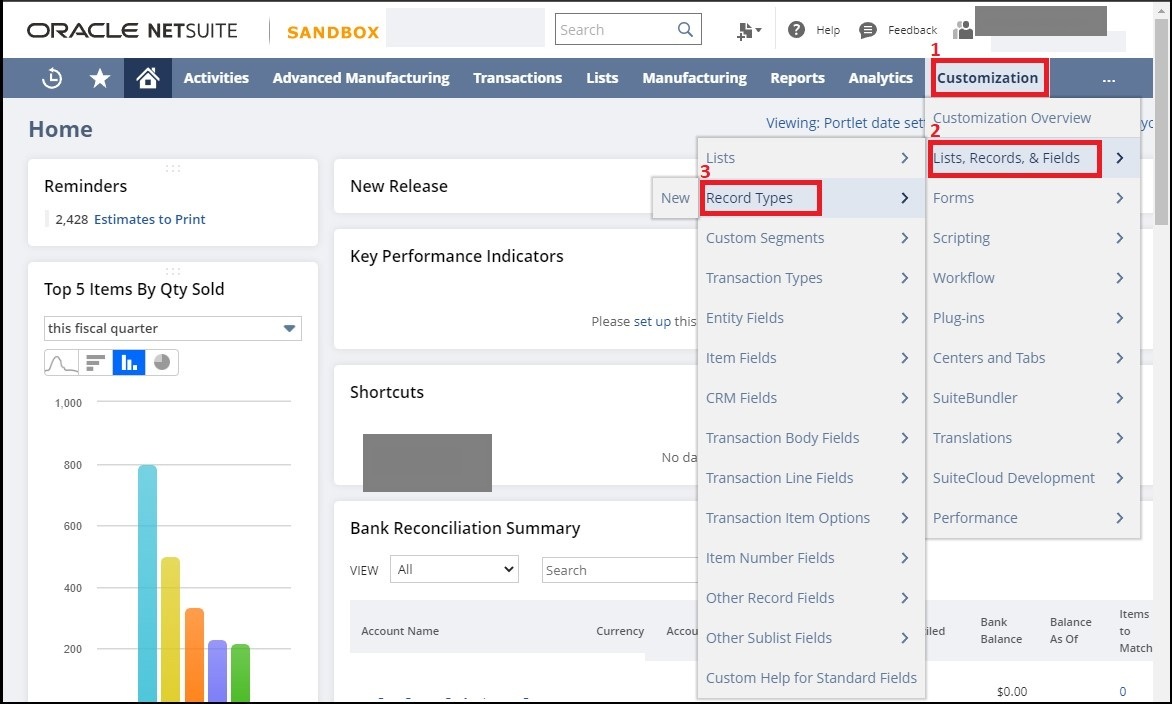Image resolution: width=1172 pixels, height=704 pixels.
Task: Go to the Home house icon
Action: (x=148, y=78)
